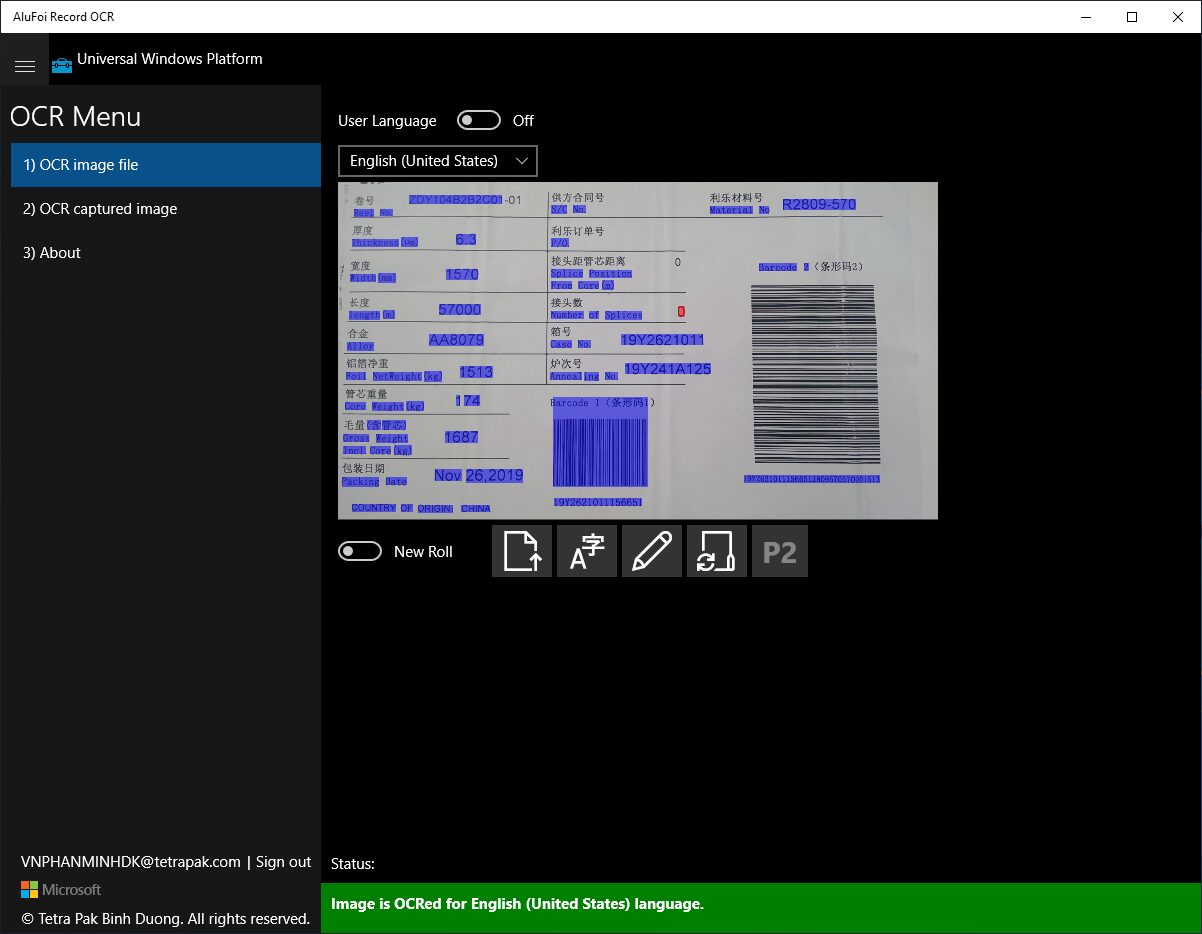The width and height of the screenshot is (1202, 934).
Task: Click the toolbox icon beside Universal Windows Platform
Action: pyautogui.click(x=62, y=65)
